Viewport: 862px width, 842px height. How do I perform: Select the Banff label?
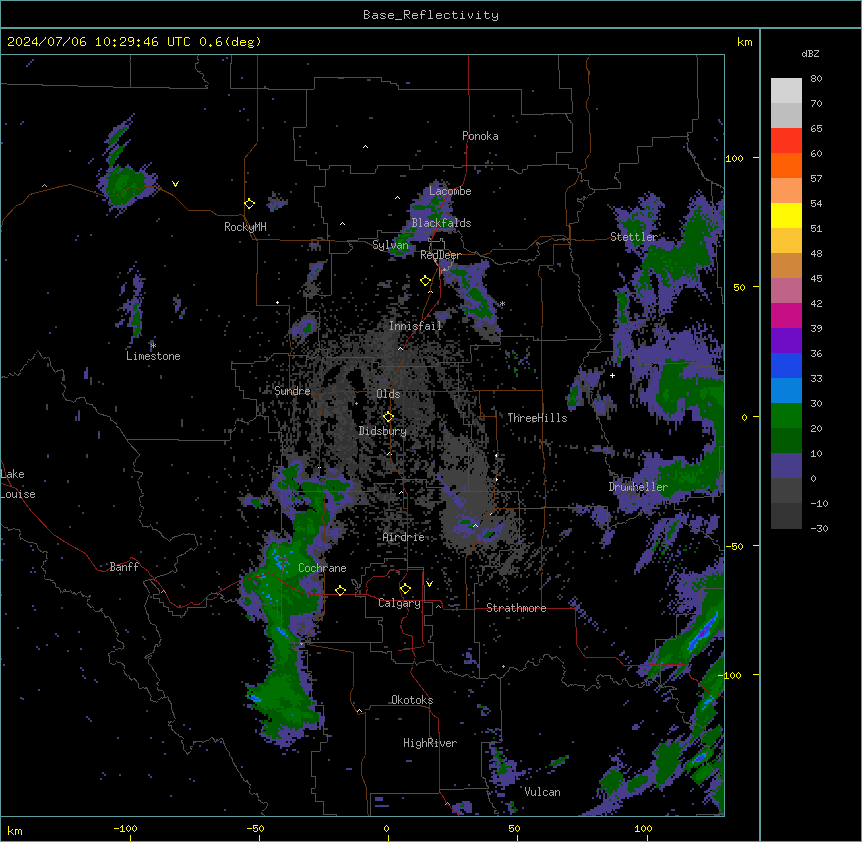(124, 567)
